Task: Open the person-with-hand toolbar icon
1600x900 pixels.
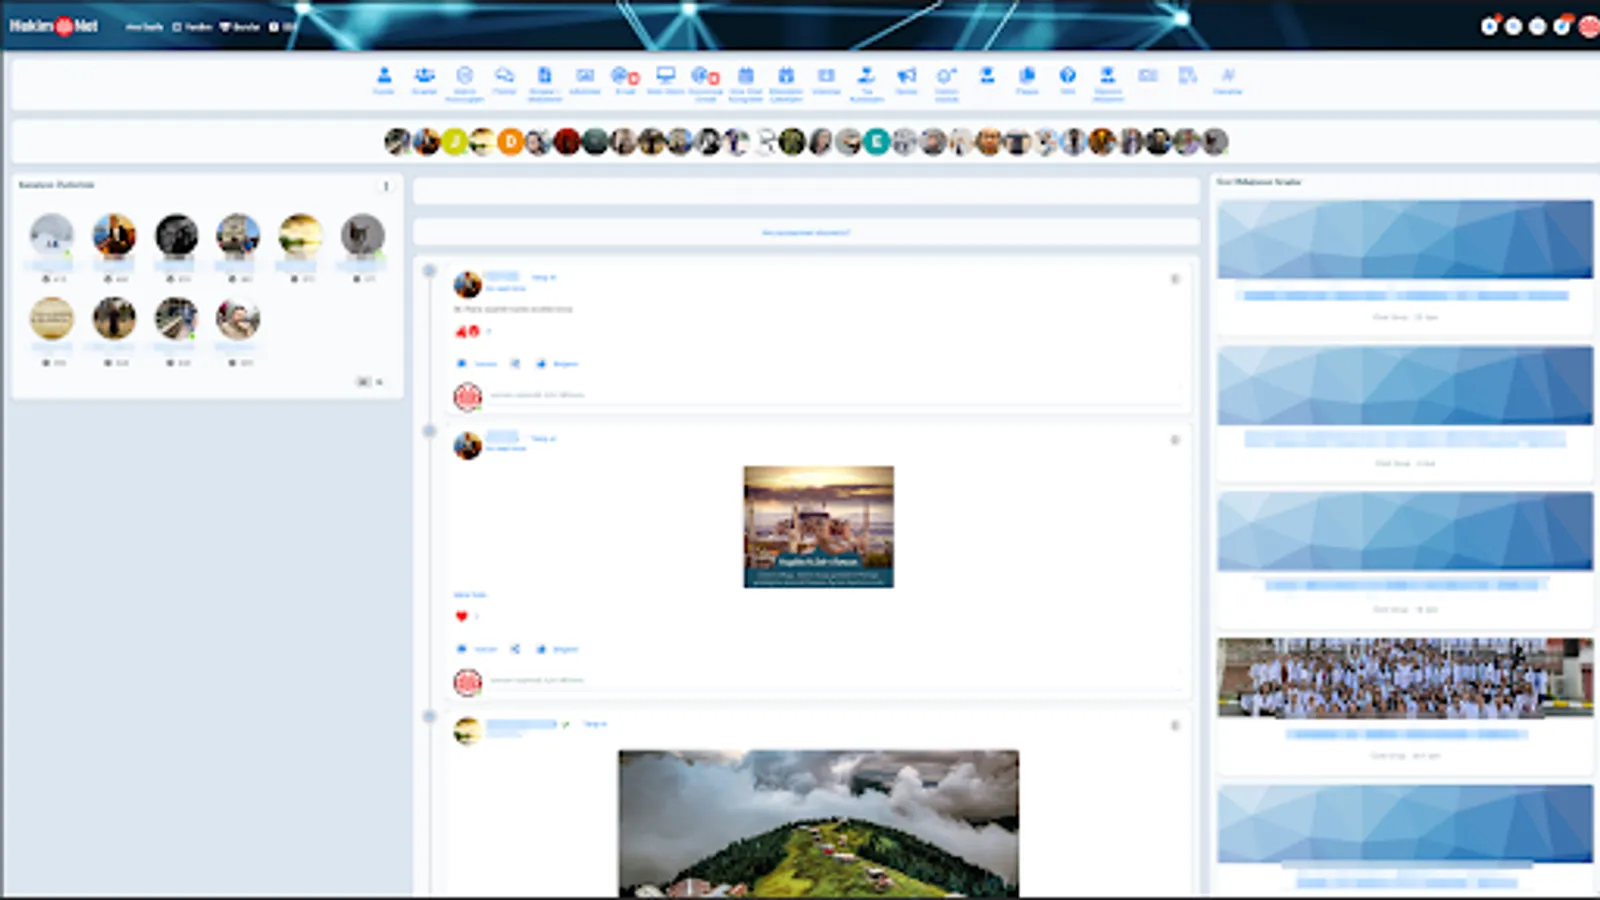Action: 866,75
